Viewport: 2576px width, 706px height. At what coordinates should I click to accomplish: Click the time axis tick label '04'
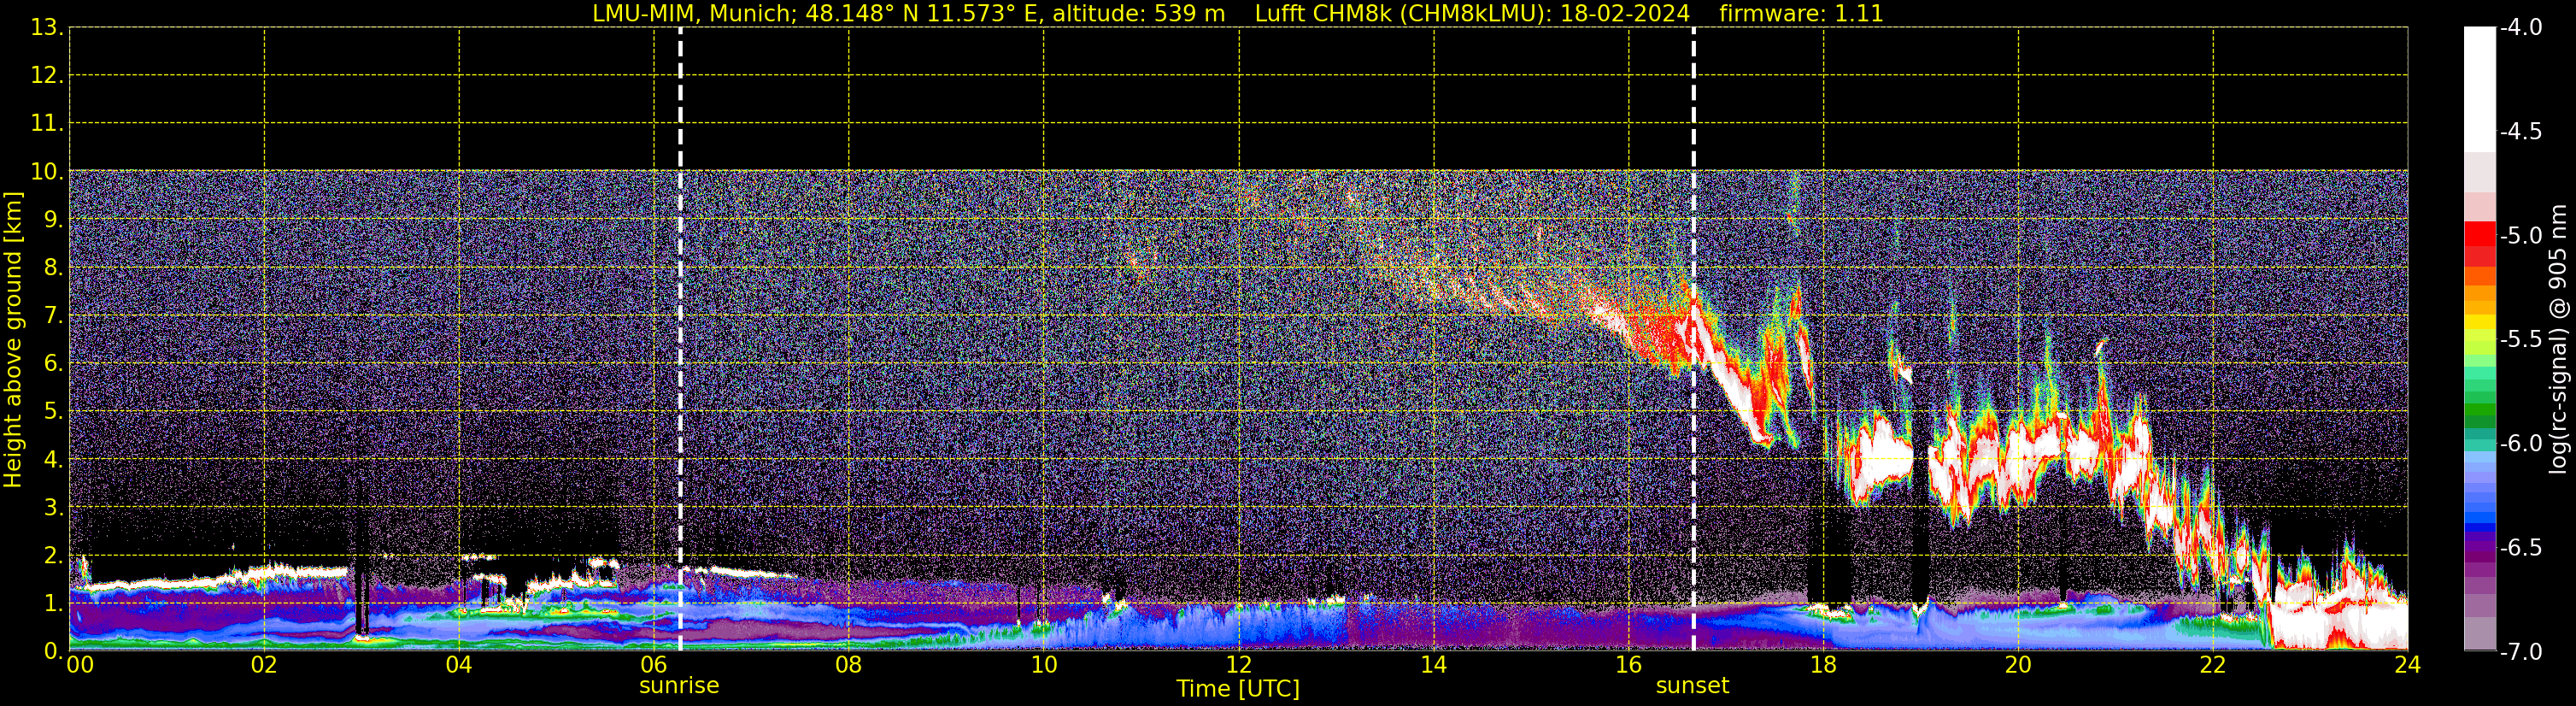pos(458,666)
